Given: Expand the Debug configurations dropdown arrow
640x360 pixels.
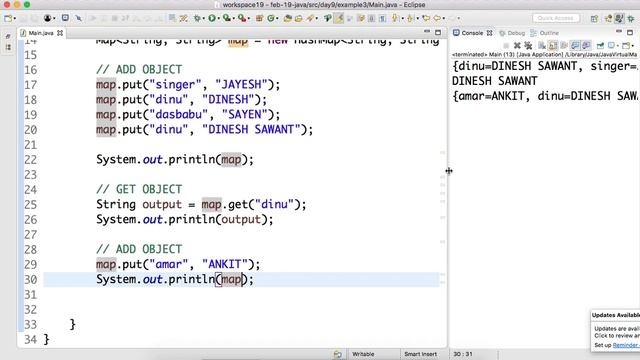Looking at the screenshot, I should [203, 18].
